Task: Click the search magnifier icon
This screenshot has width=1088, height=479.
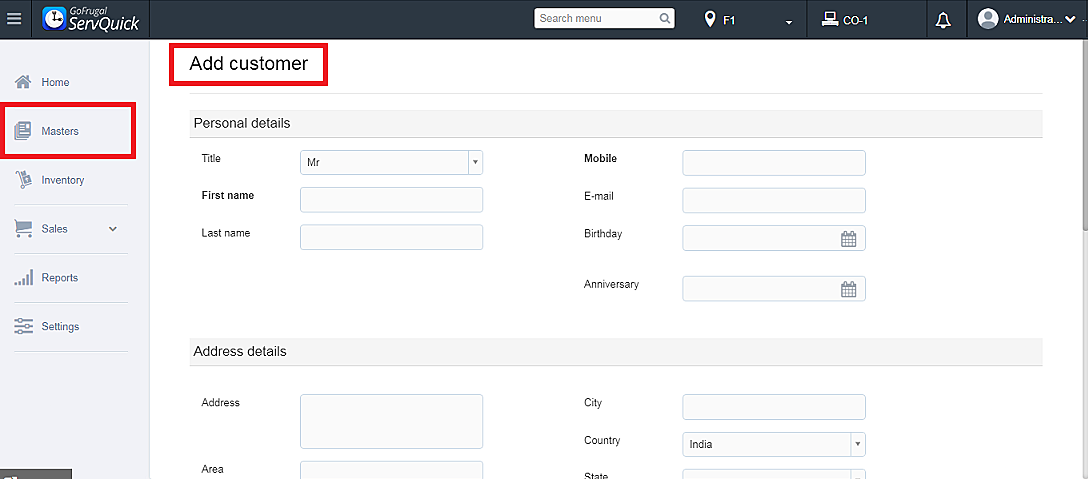Action: coord(665,18)
